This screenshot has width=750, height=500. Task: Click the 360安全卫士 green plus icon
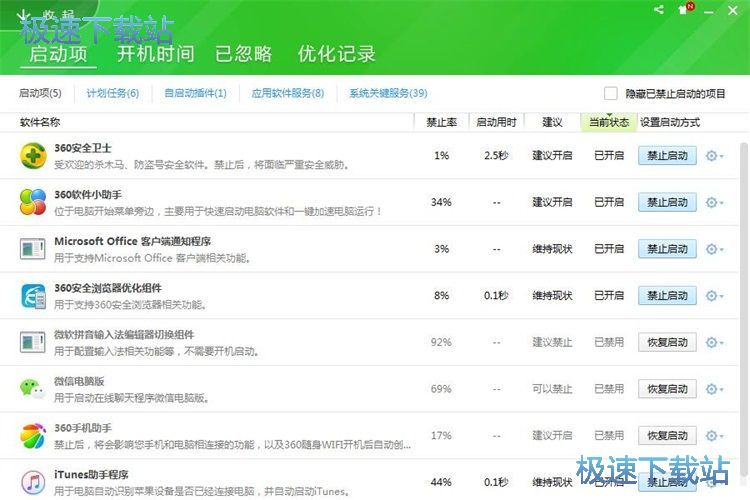click(x=33, y=156)
